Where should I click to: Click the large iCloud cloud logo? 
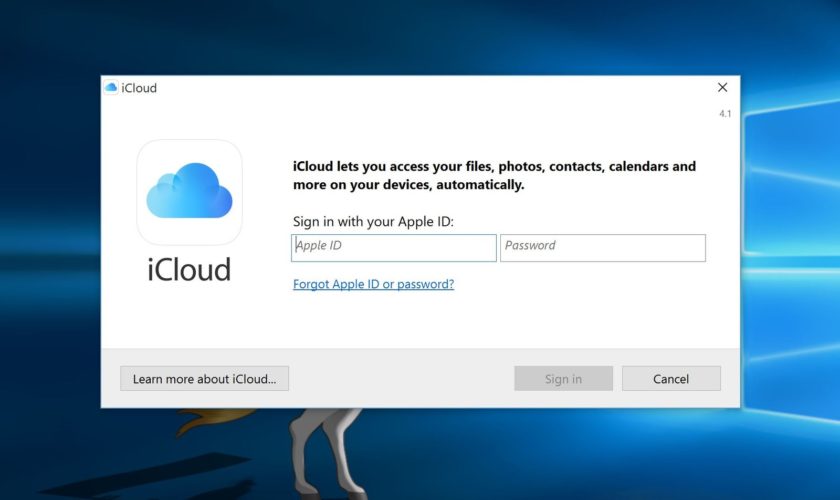coord(190,192)
